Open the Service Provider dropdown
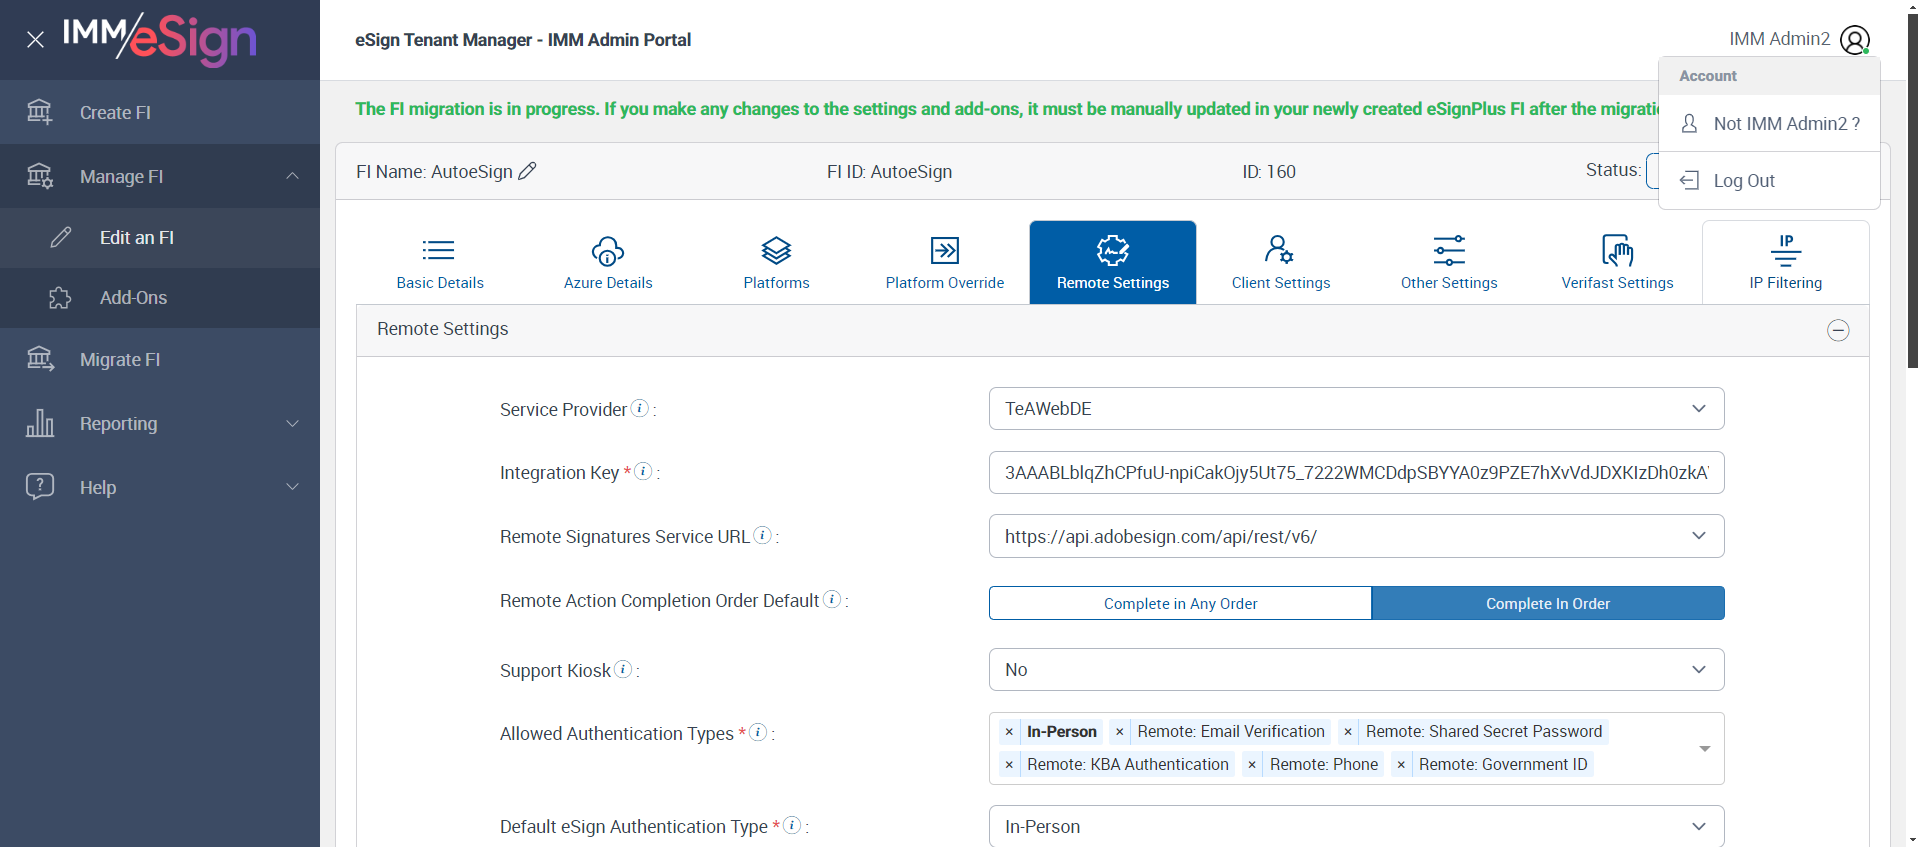1920x847 pixels. 1356,409
